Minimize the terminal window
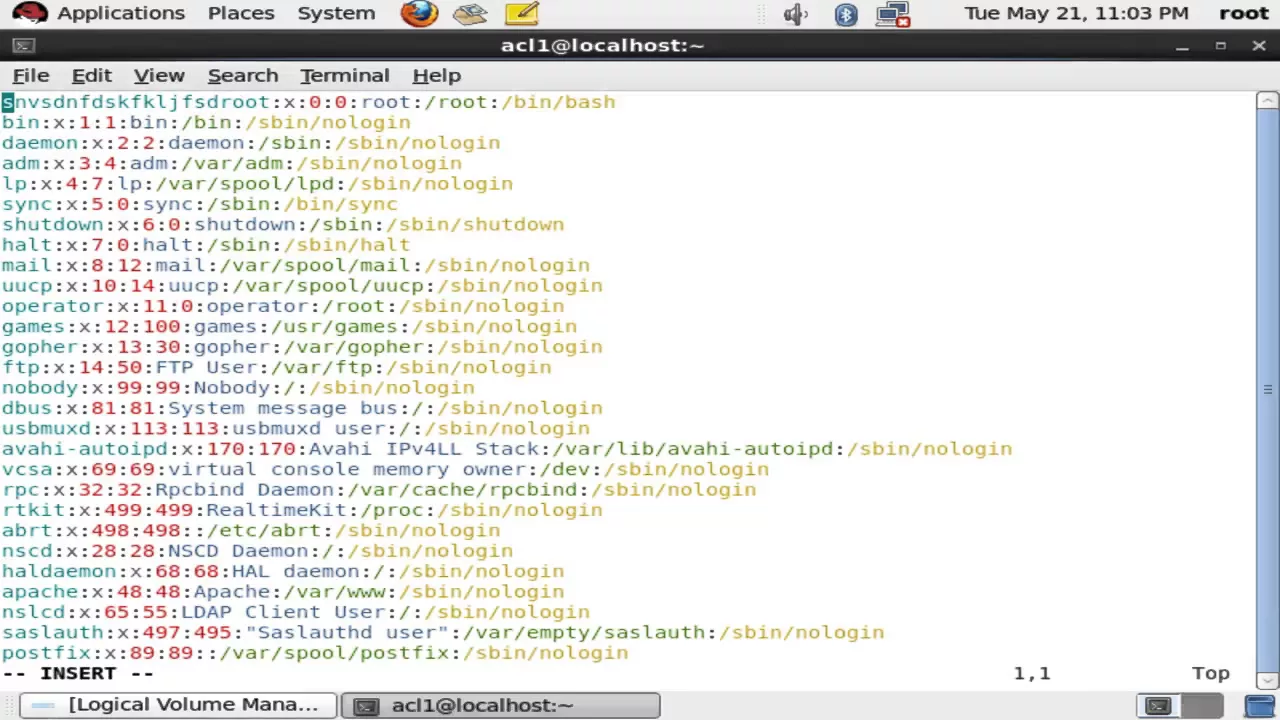The width and height of the screenshot is (1280, 720). click(x=1182, y=46)
